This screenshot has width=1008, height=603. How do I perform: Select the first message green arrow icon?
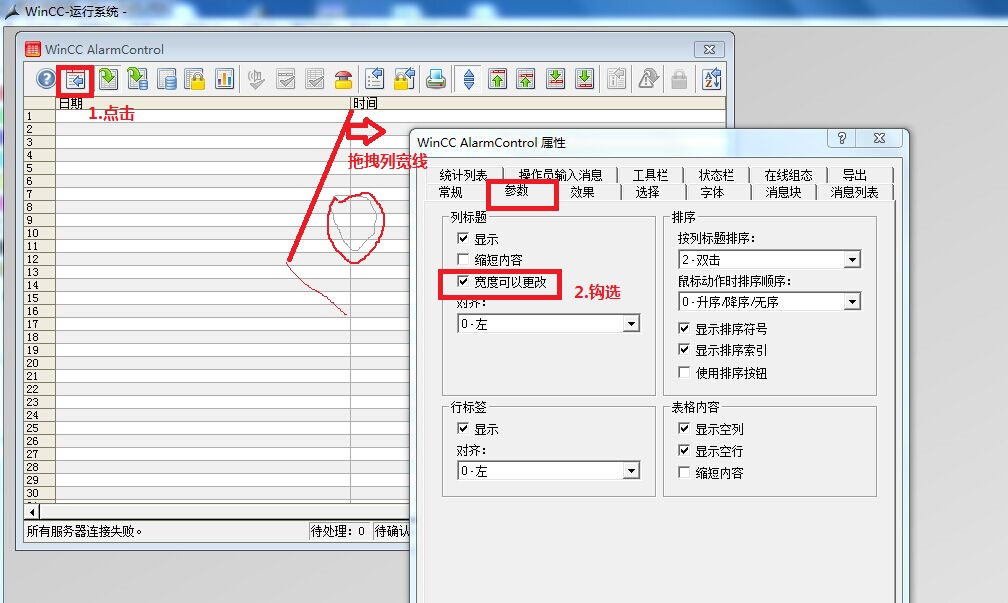[x=498, y=79]
